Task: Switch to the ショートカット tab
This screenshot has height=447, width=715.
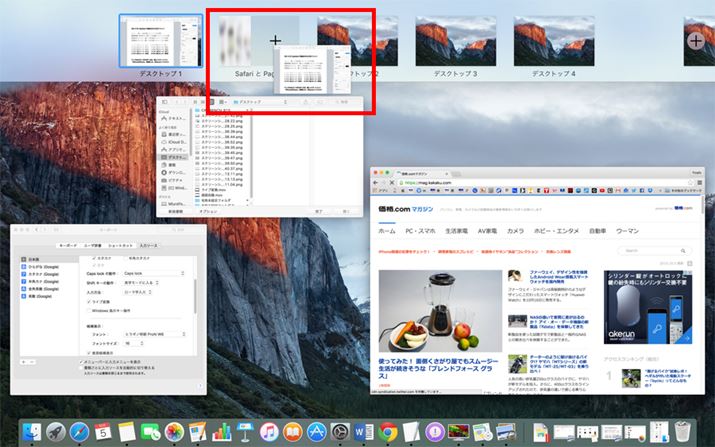Action: 121,244
